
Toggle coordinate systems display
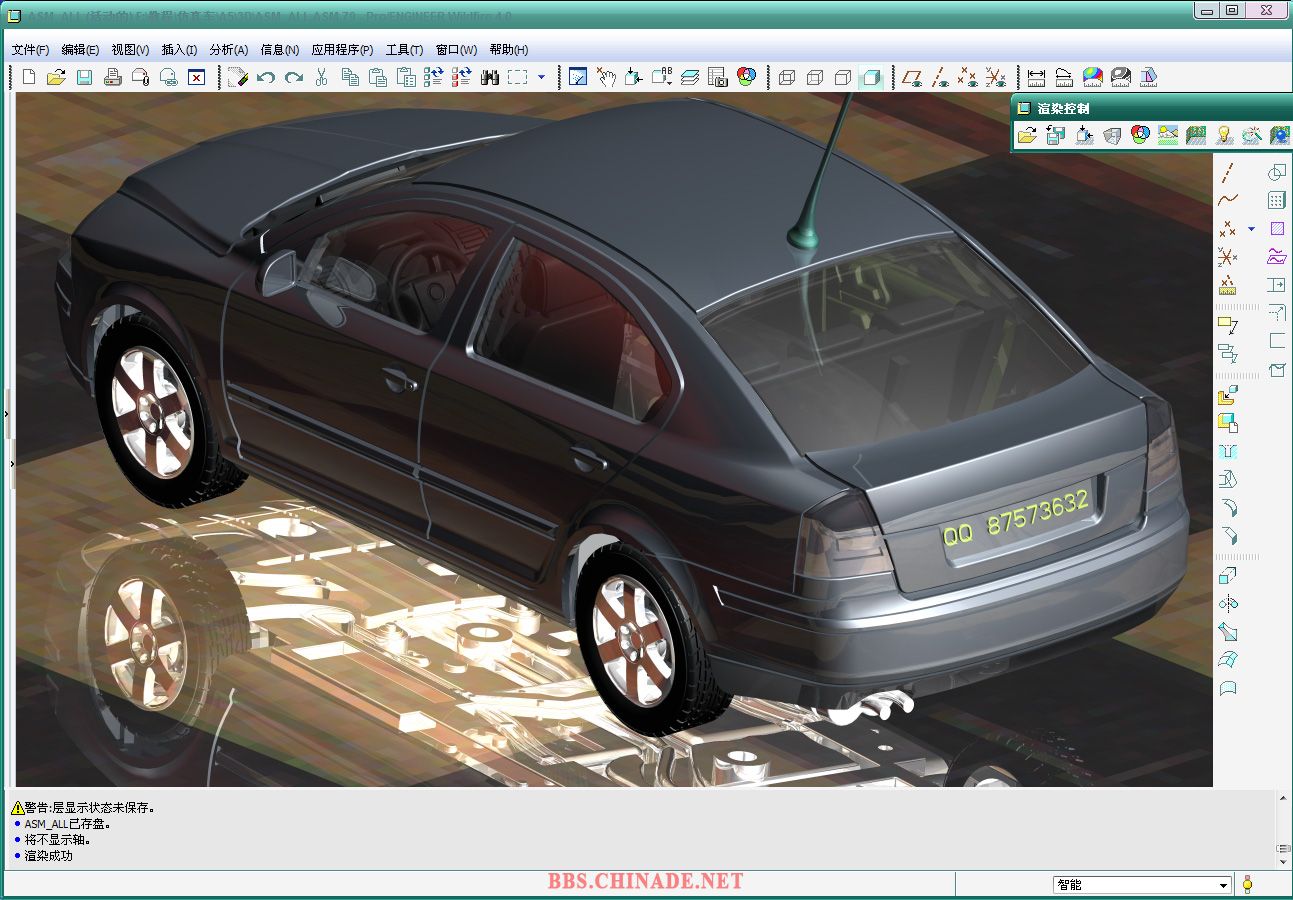tap(995, 77)
